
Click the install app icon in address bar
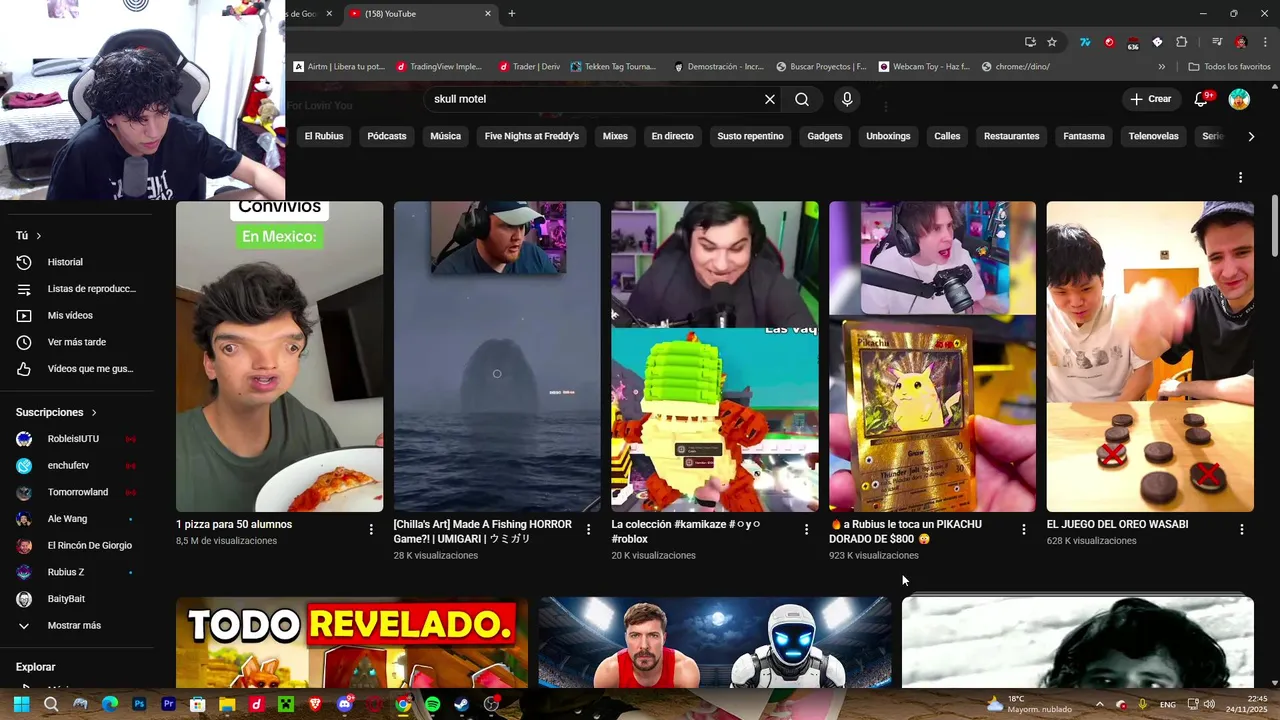tap(1030, 42)
